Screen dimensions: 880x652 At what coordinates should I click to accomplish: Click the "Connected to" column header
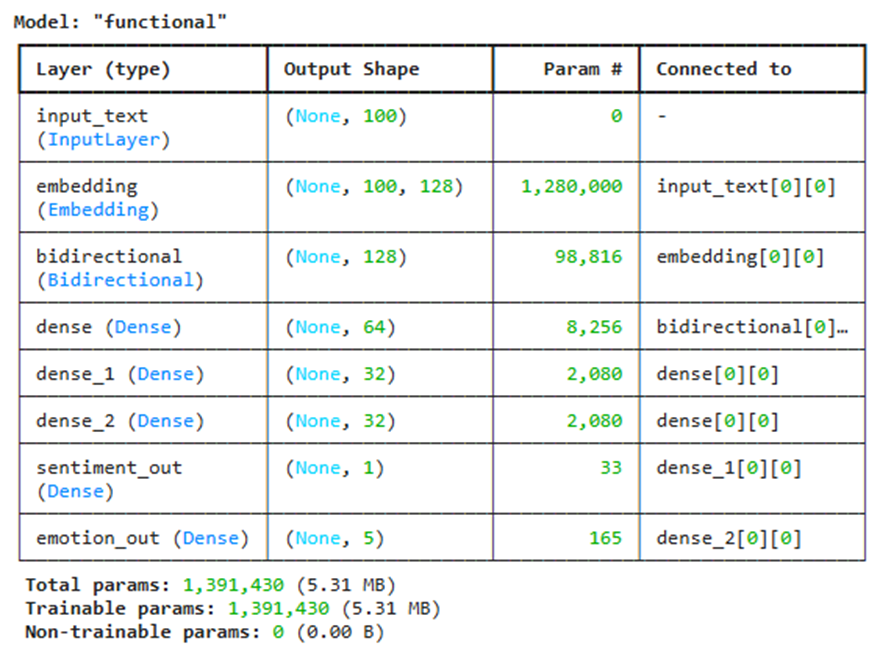click(723, 69)
